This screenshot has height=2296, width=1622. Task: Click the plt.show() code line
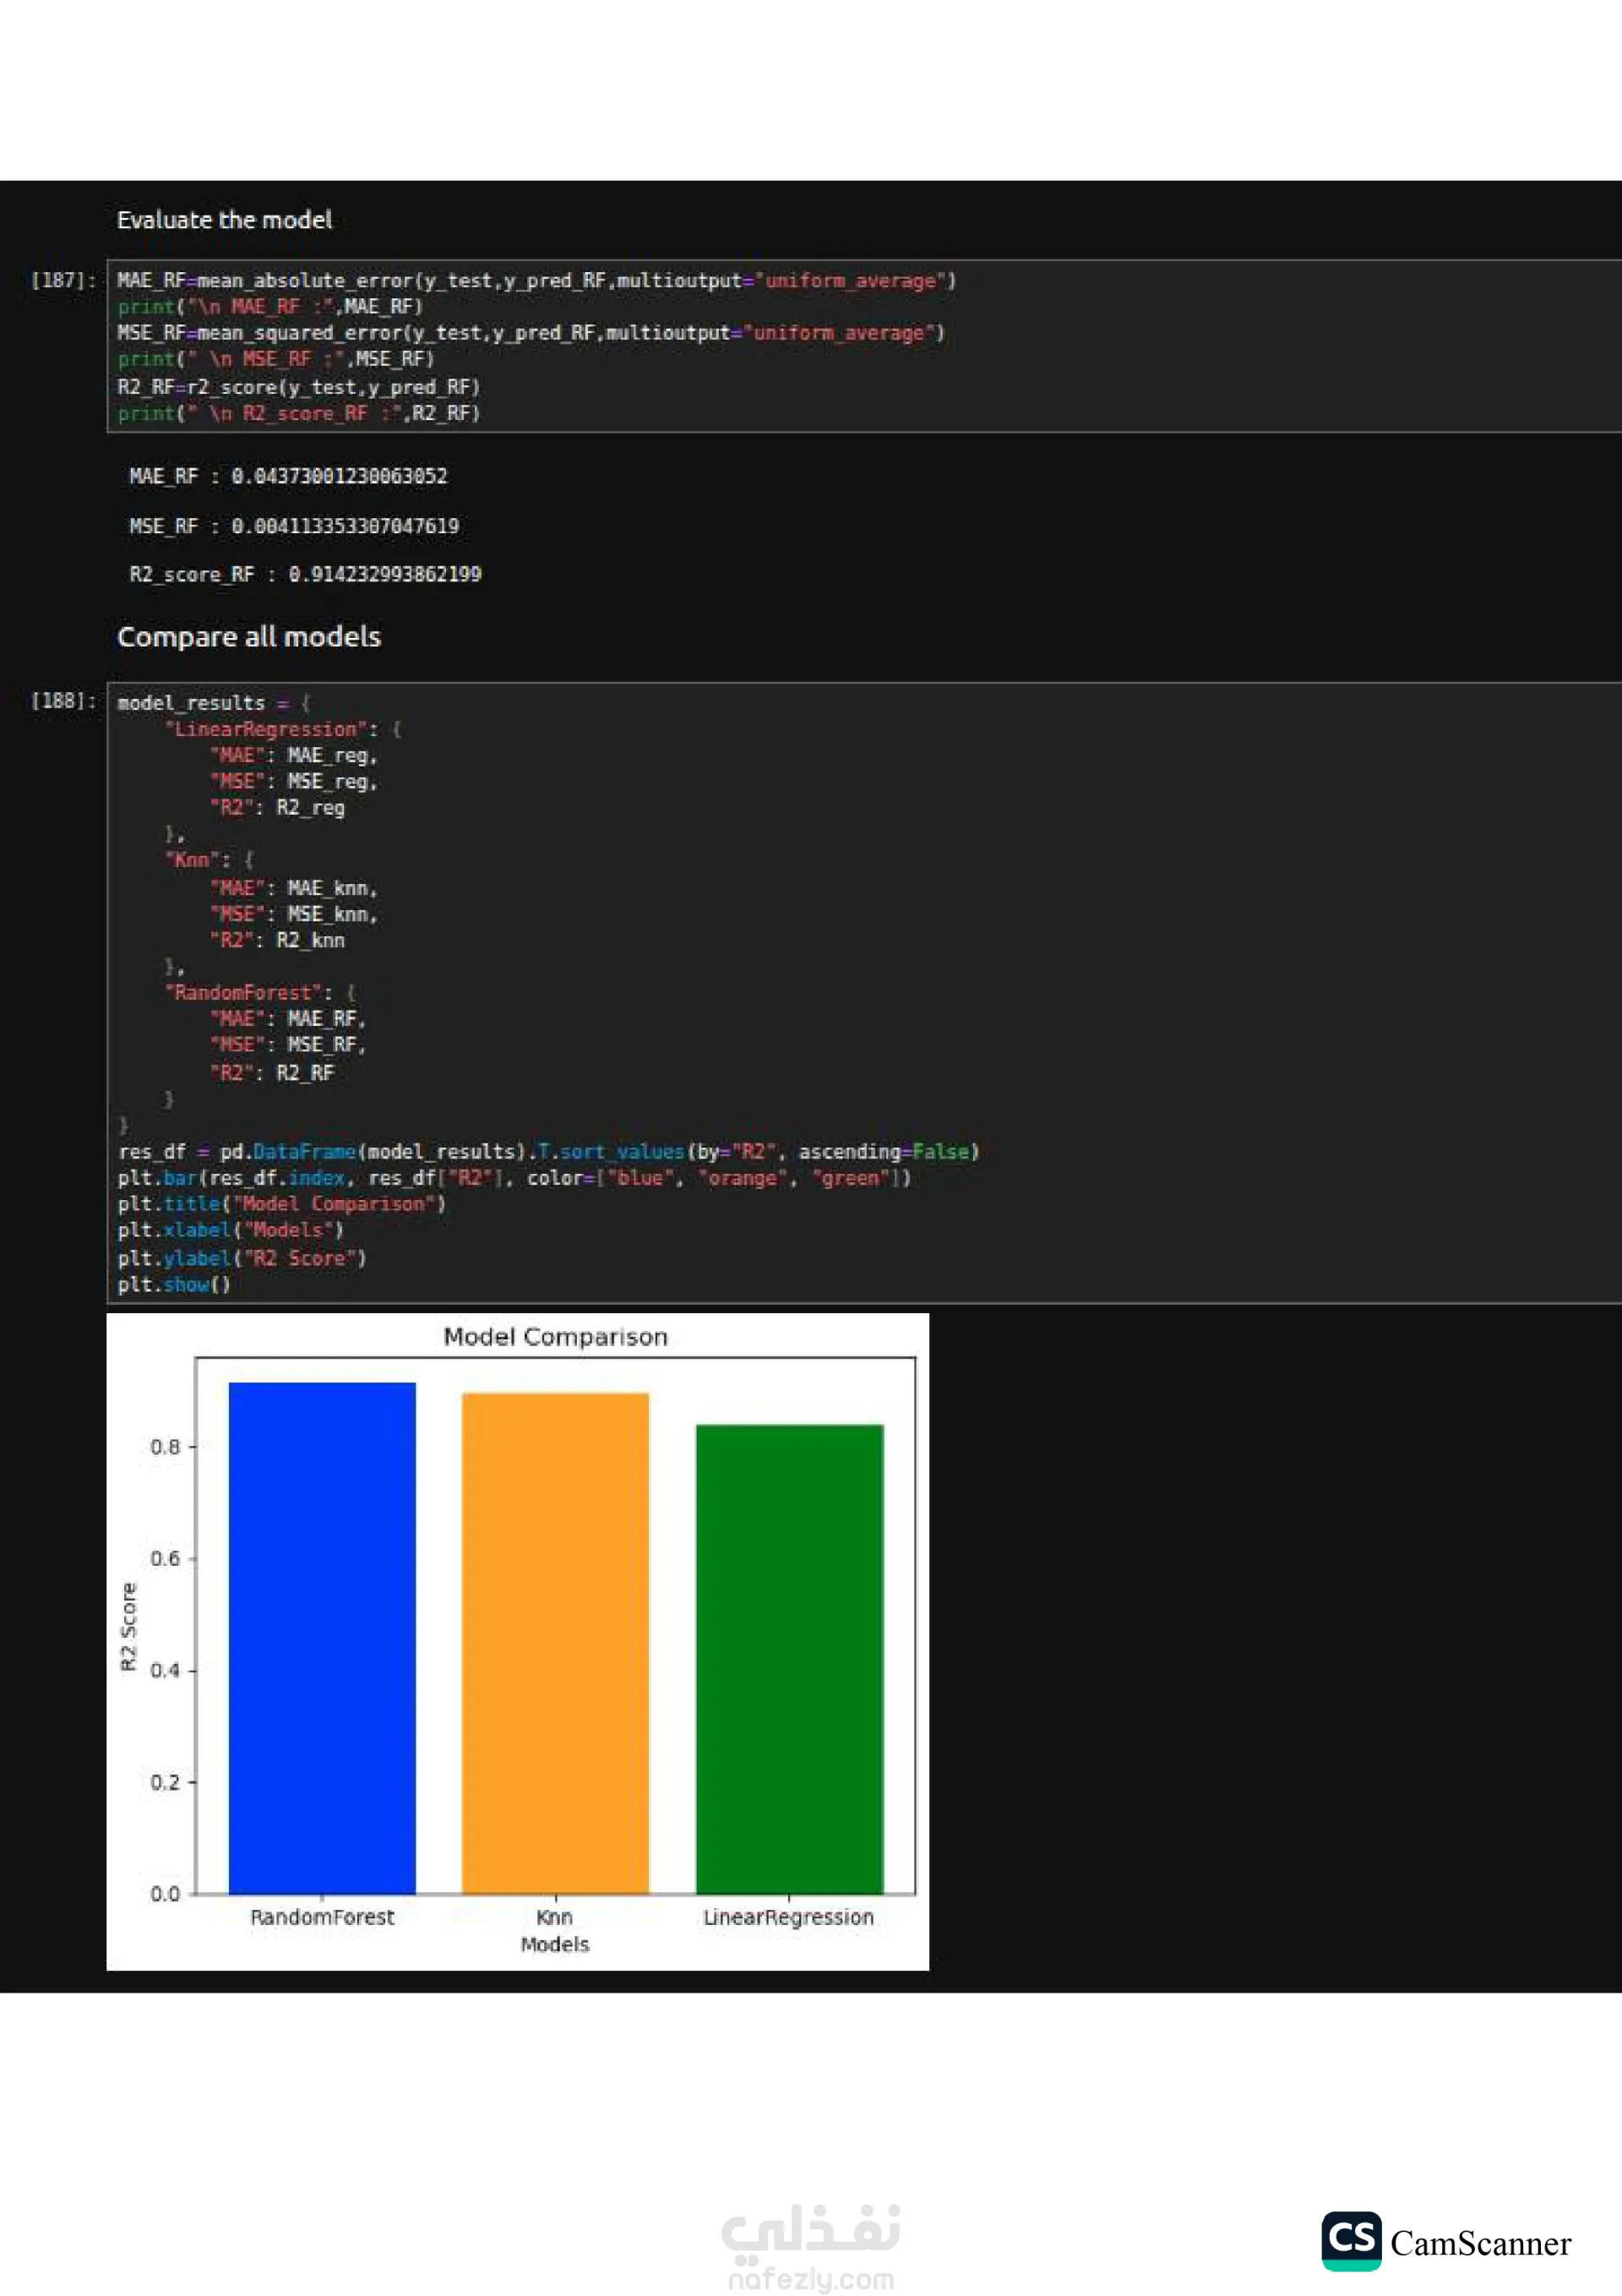174,1285
